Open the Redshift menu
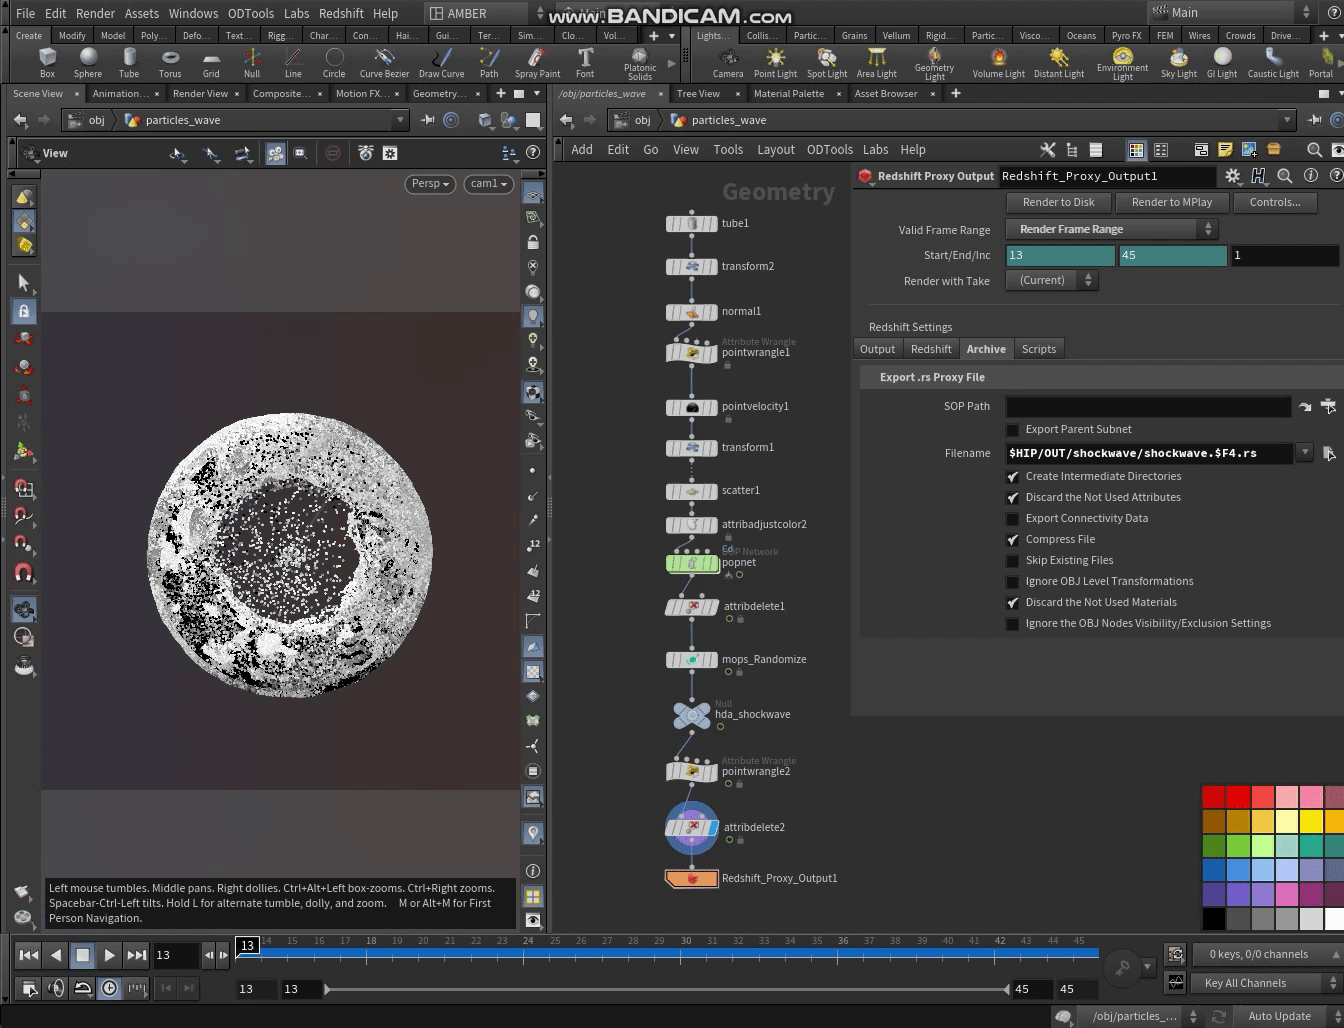1344x1028 pixels. point(341,13)
